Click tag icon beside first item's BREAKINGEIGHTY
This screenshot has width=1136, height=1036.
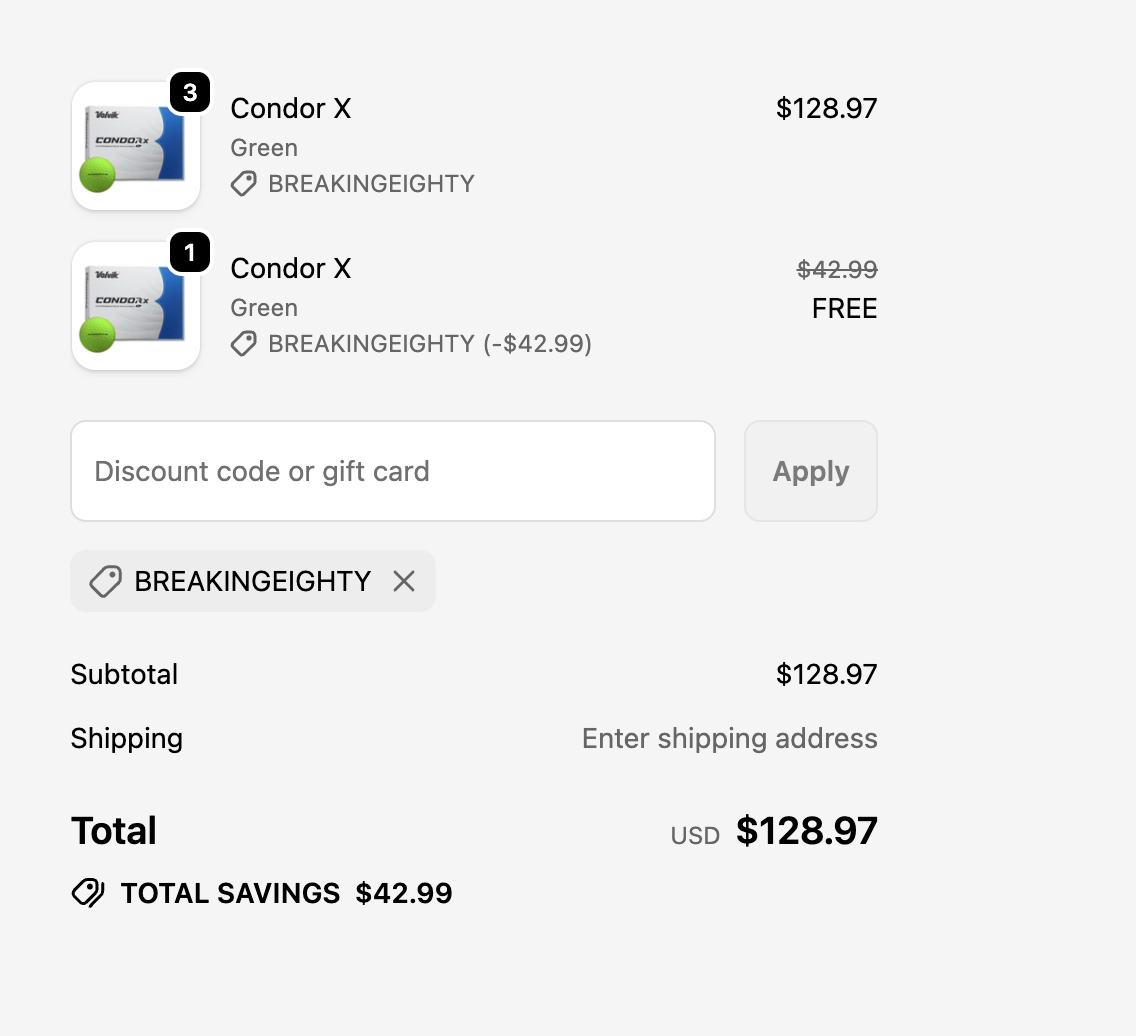(x=243, y=184)
